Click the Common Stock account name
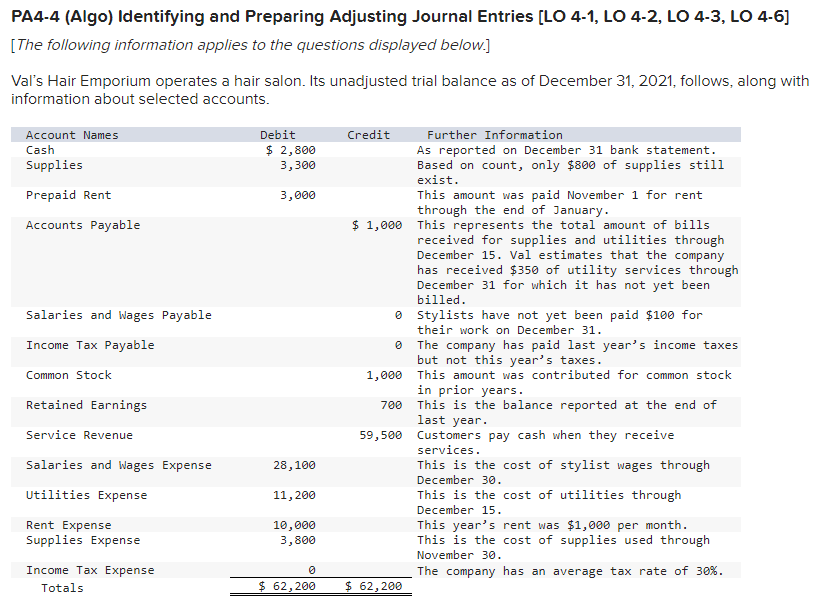 [68, 374]
